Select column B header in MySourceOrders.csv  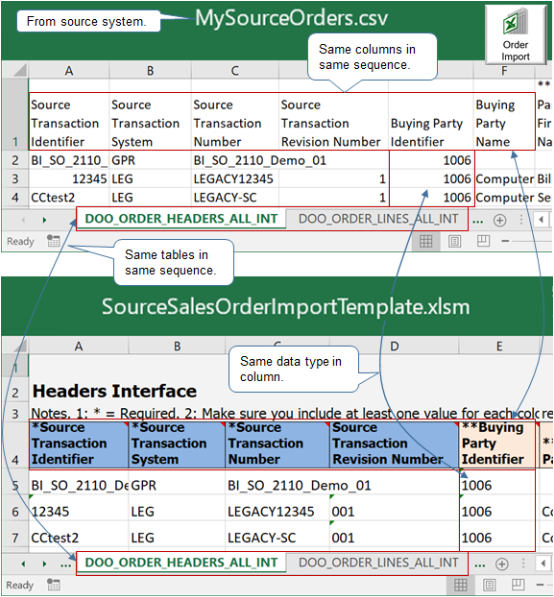[x=150, y=71]
